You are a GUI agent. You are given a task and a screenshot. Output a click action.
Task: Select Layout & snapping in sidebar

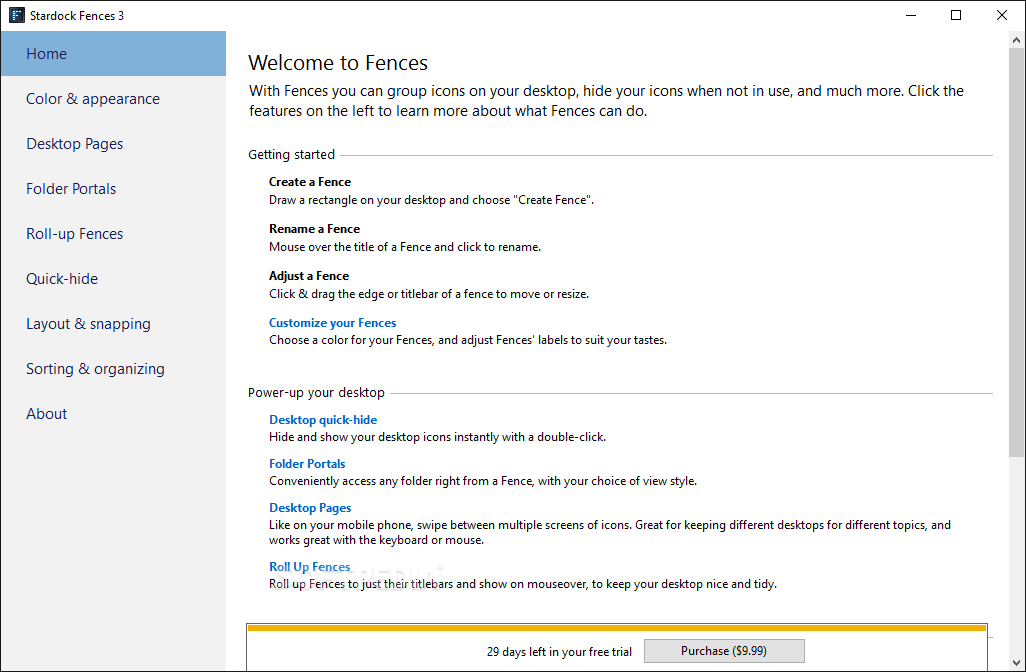click(x=113, y=324)
